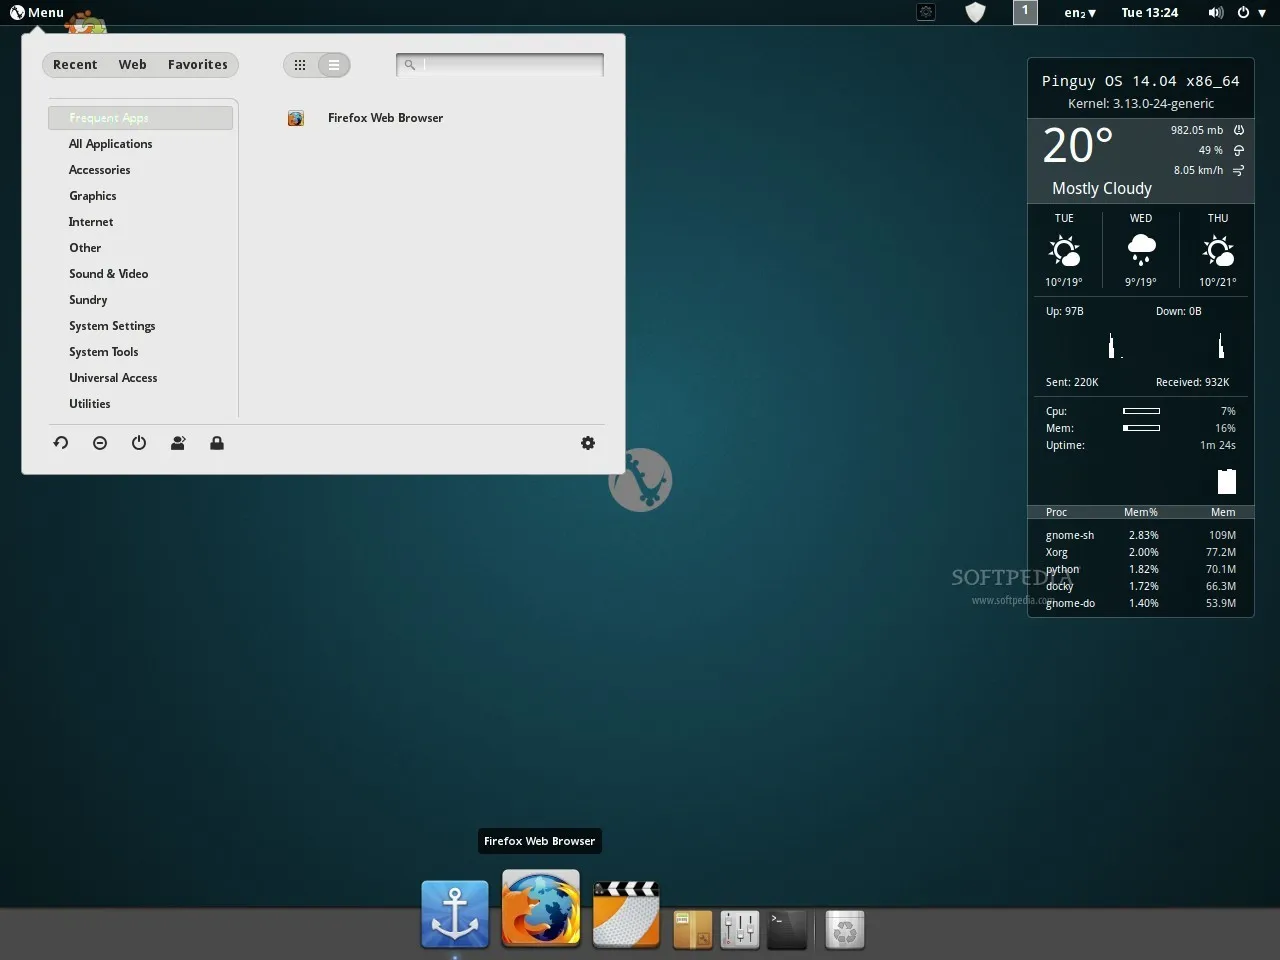Open the Internet category
Viewport: 1280px width, 960px height.
coord(91,222)
